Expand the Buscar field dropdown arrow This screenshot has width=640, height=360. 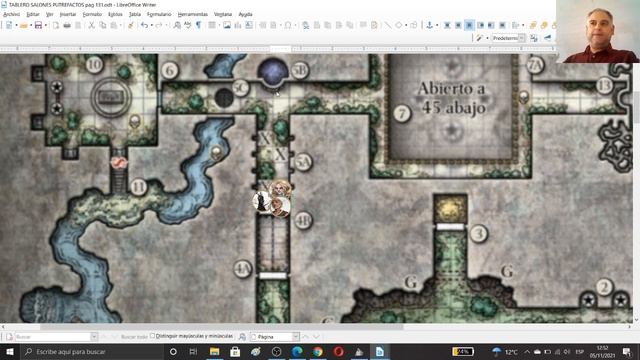[x=94, y=337]
